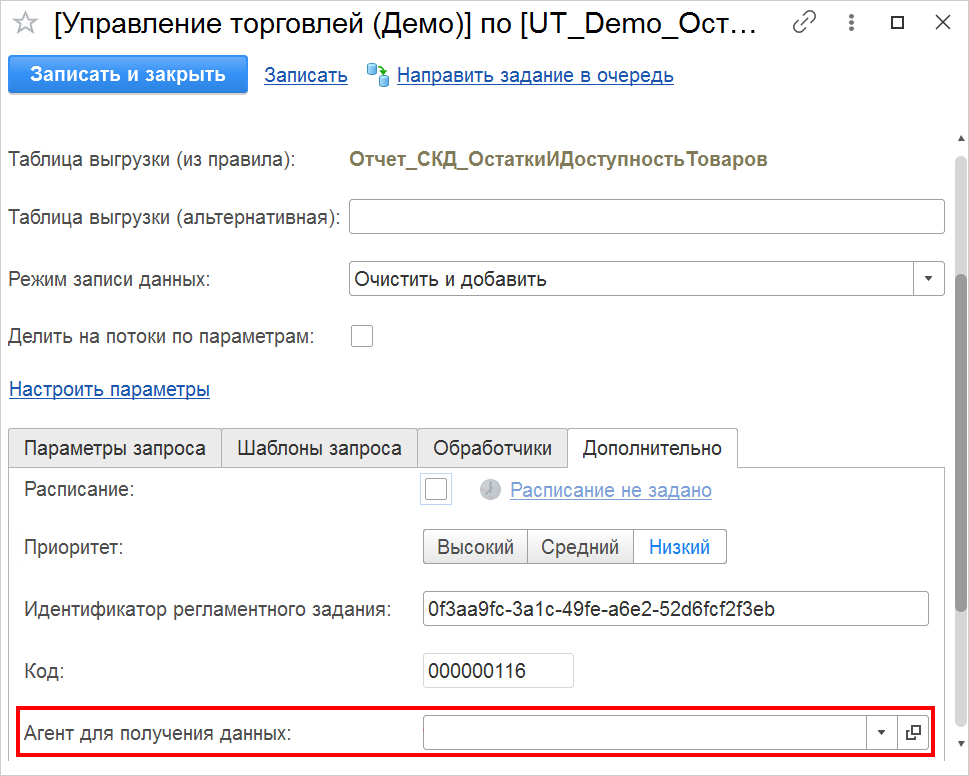Maximize the form window
This screenshot has height=776, width=969.
click(897, 23)
